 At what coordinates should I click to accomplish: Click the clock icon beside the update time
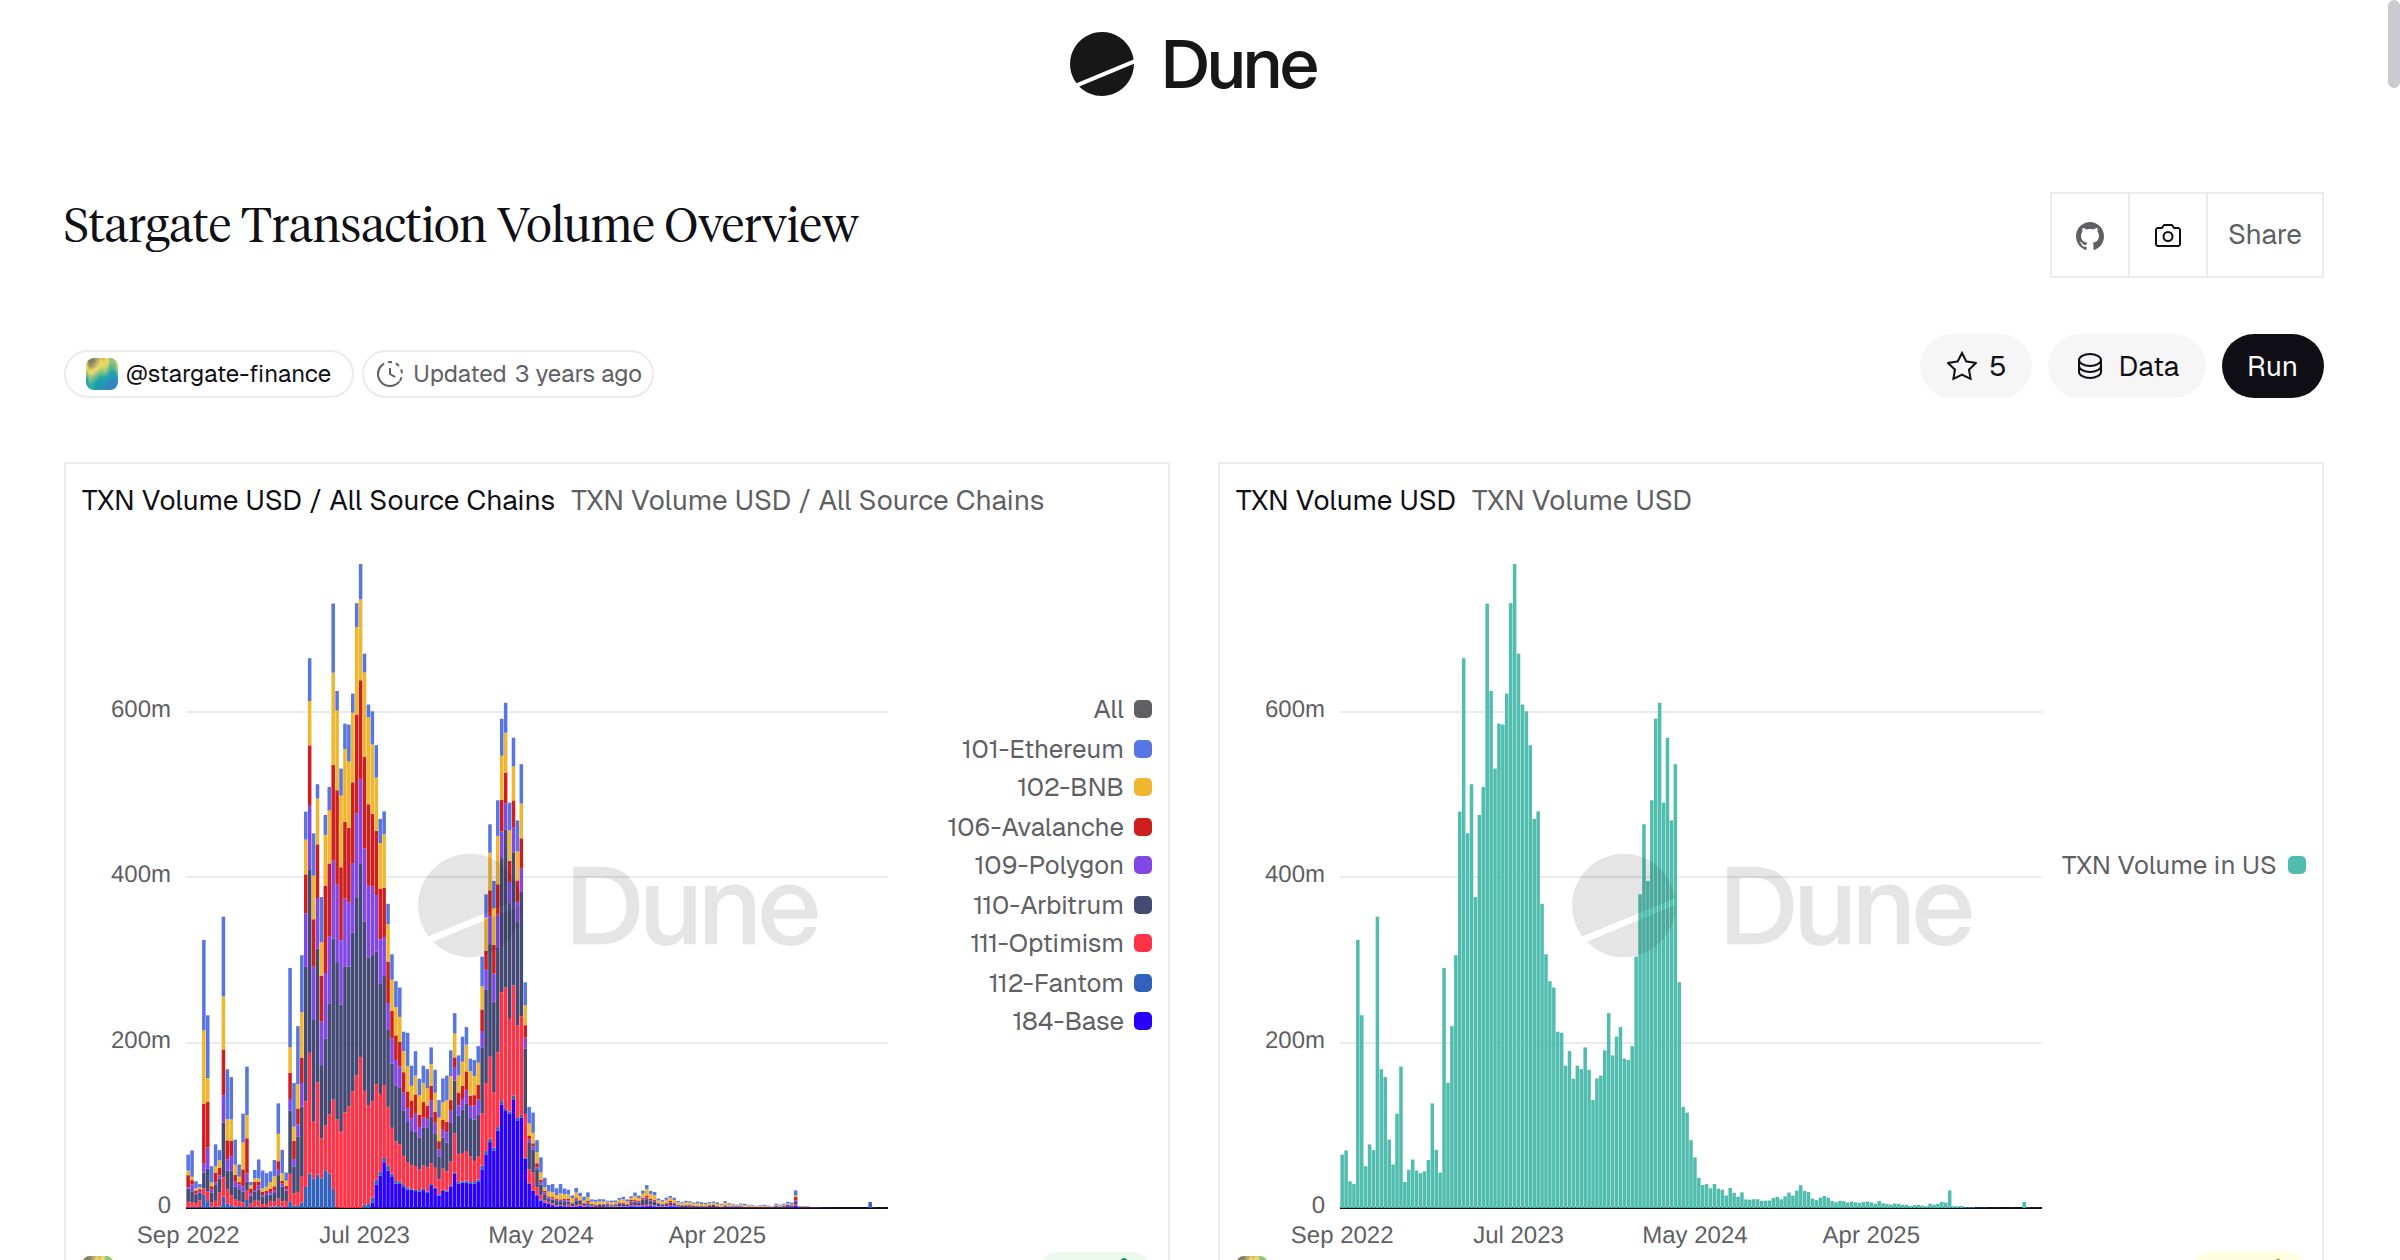(x=391, y=373)
